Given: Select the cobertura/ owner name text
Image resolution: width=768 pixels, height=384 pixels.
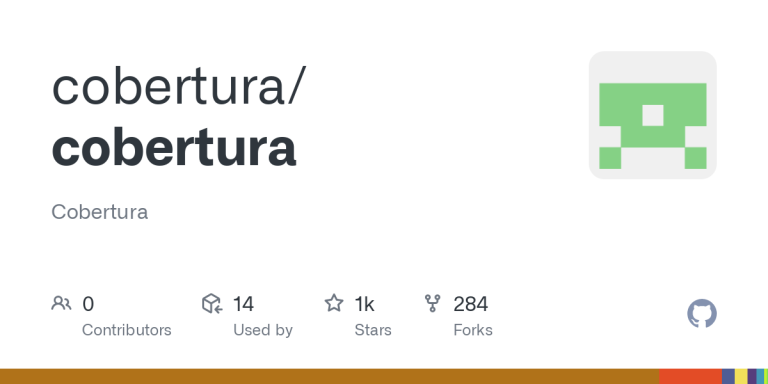Looking at the screenshot, I should tap(179, 87).
